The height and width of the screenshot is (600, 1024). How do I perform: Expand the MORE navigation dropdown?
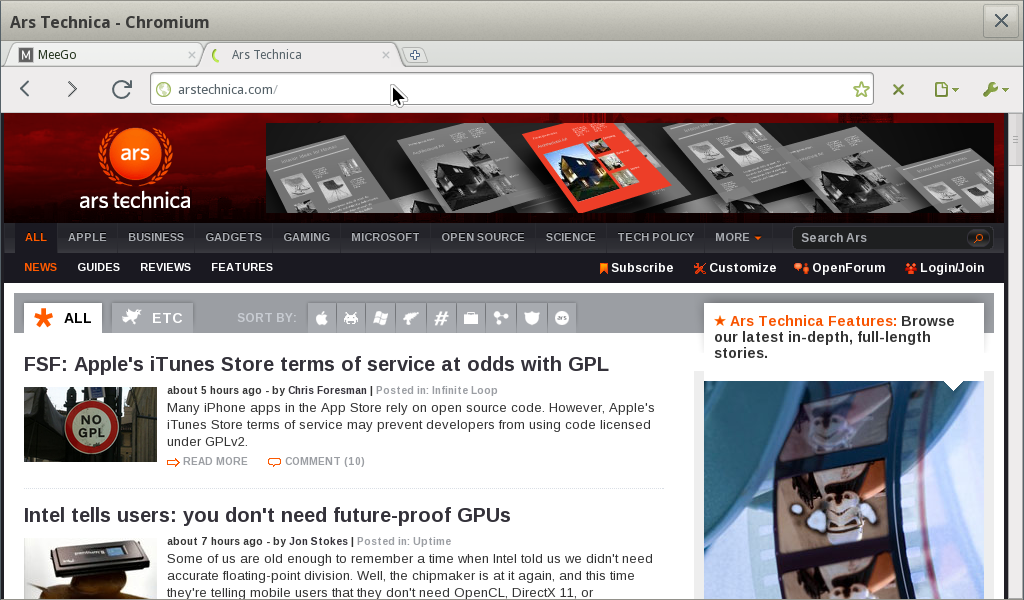pos(738,238)
